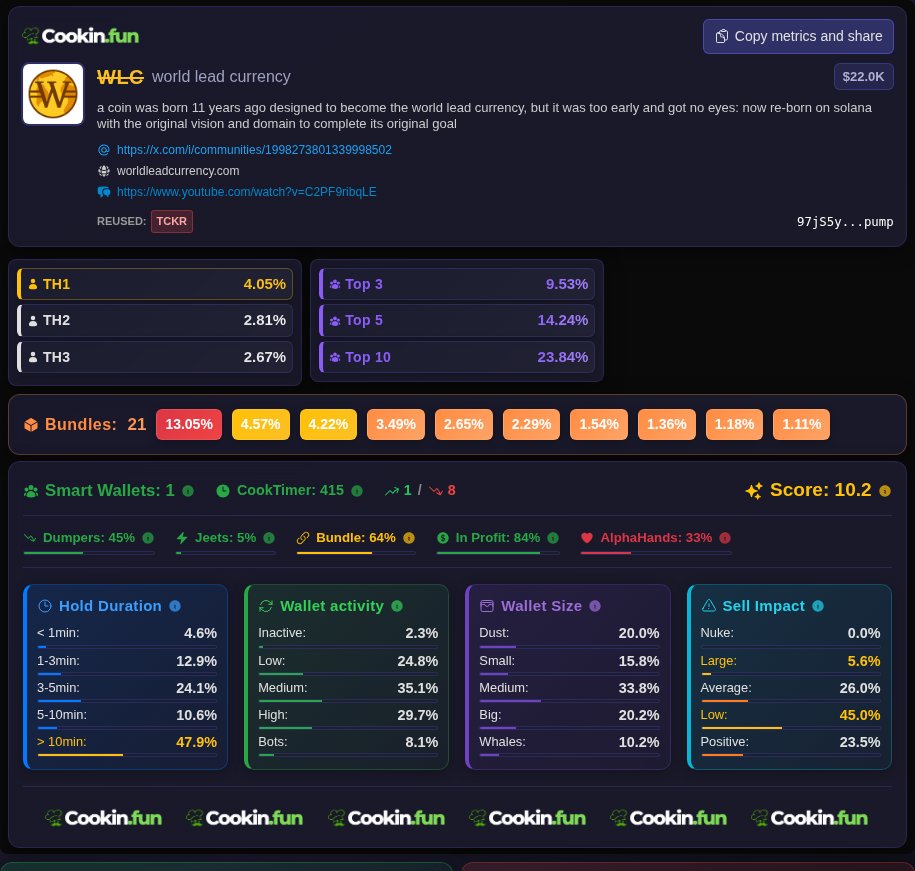The height and width of the screenshot is (871, 915).
Task: Click the CookTimer clock icon
Action: tap(223, 491)
